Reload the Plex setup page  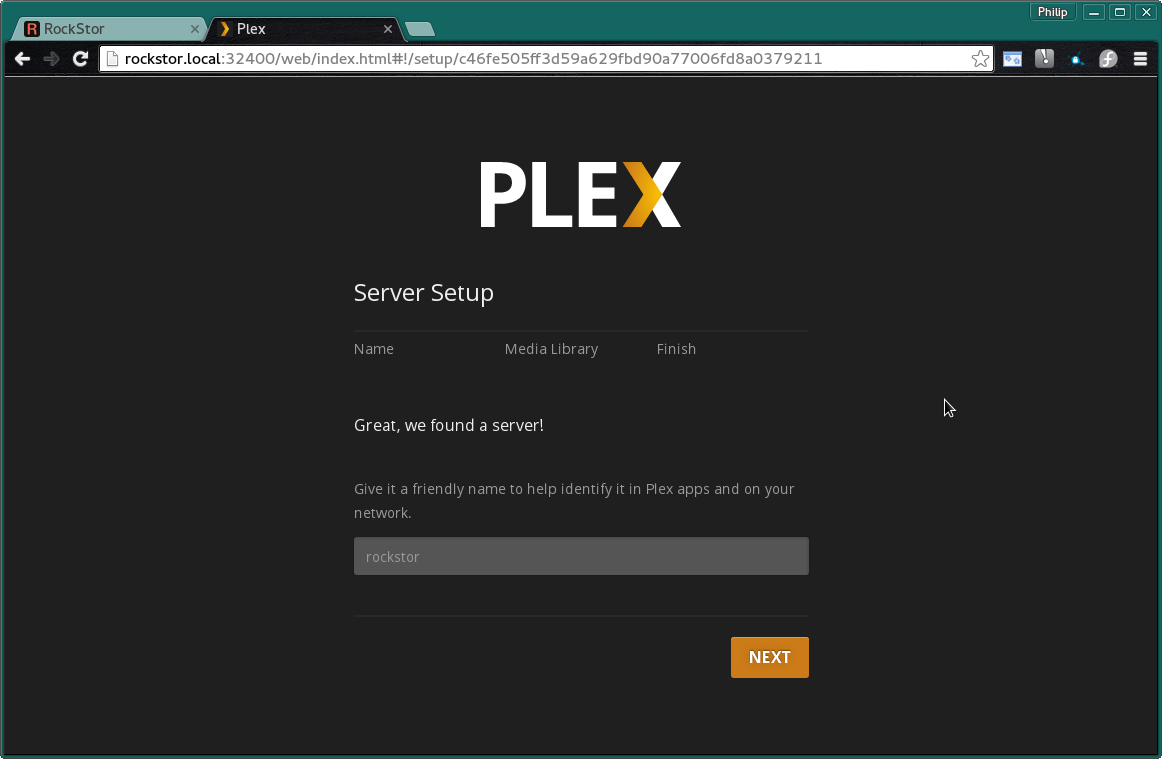pyautogui.click(x=80, y=59)
